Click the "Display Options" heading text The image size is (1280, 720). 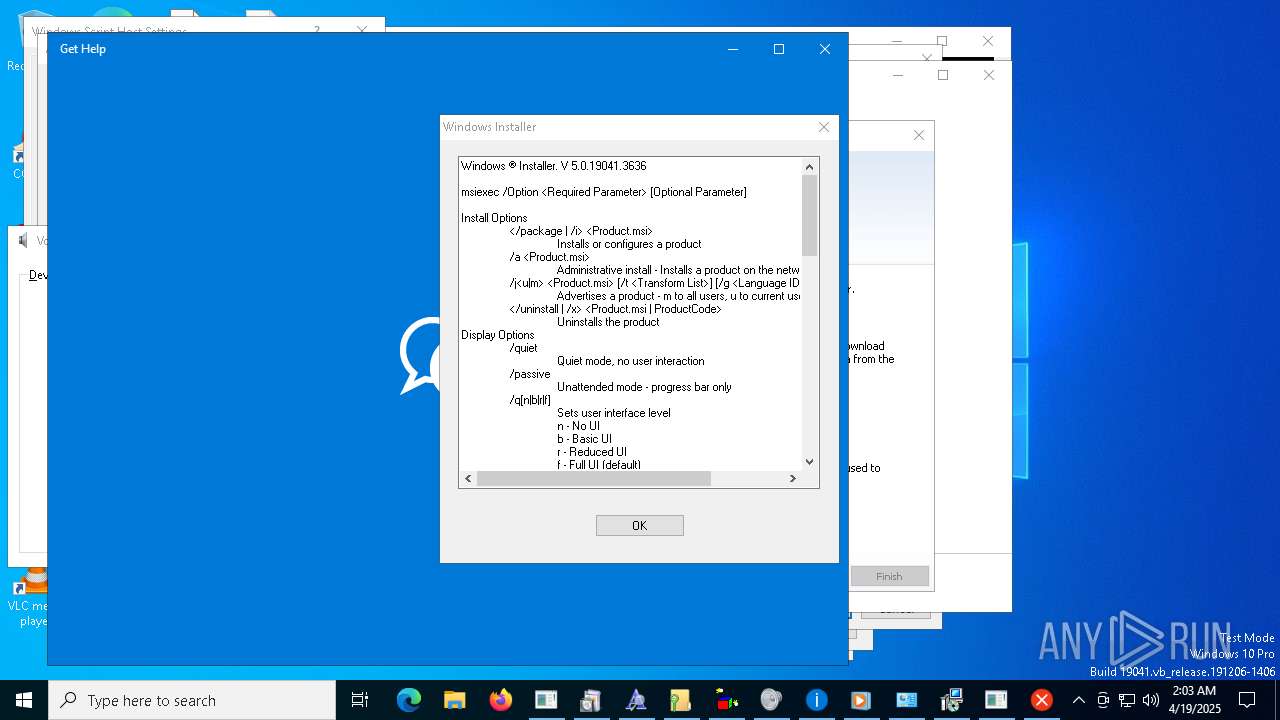[497, 335]
